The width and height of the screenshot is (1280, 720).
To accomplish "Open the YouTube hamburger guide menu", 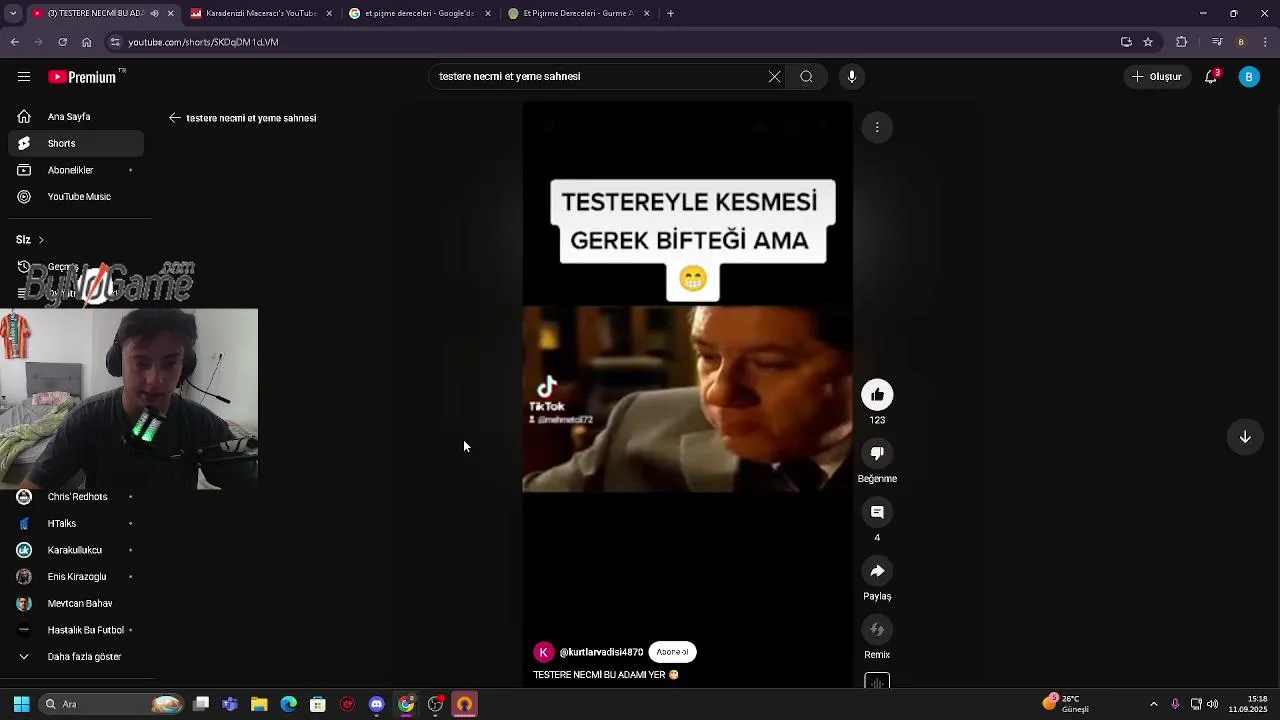I will (x=24, y=77).
